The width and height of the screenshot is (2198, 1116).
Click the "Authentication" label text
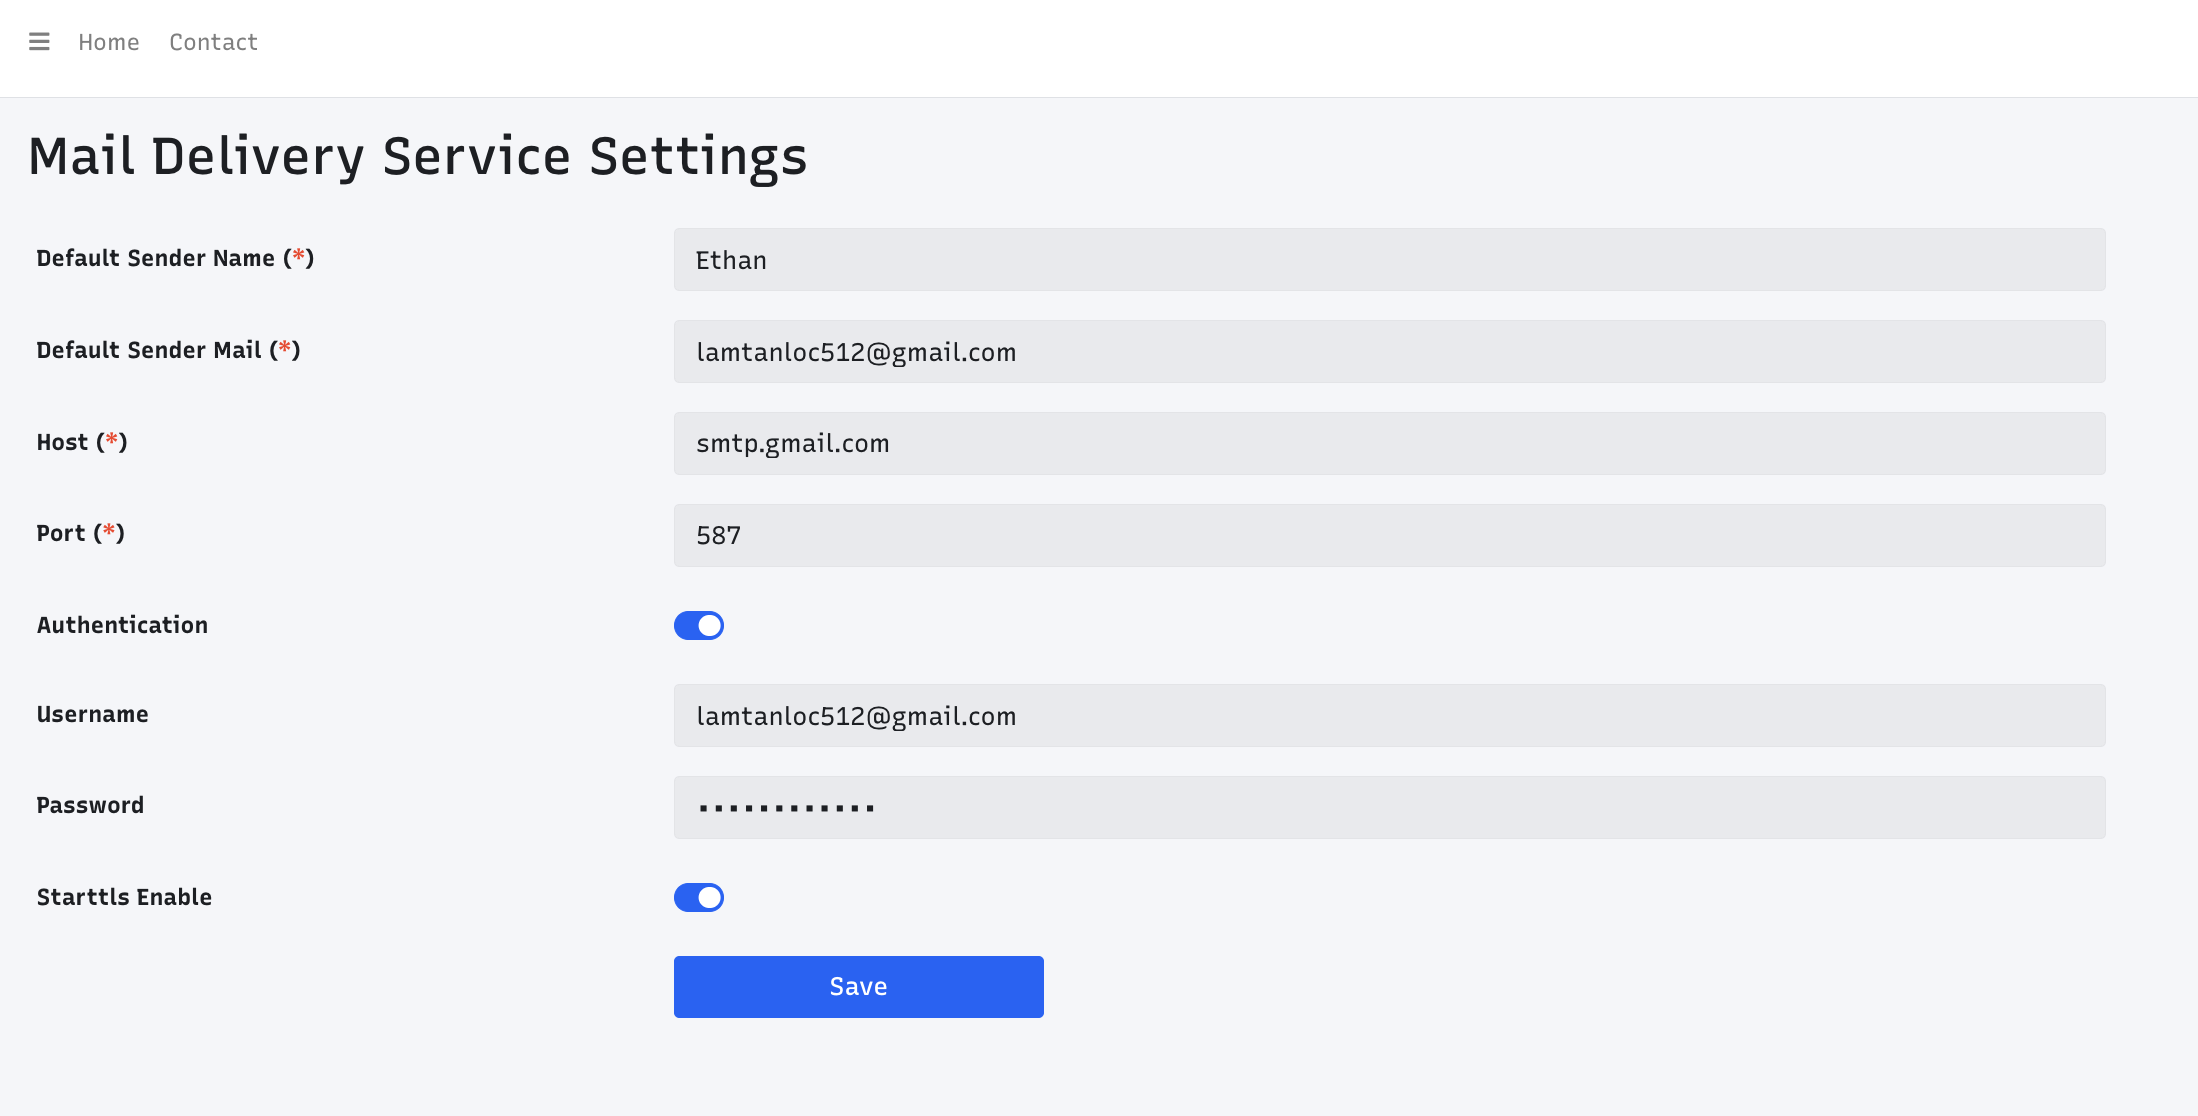(122, 626)
